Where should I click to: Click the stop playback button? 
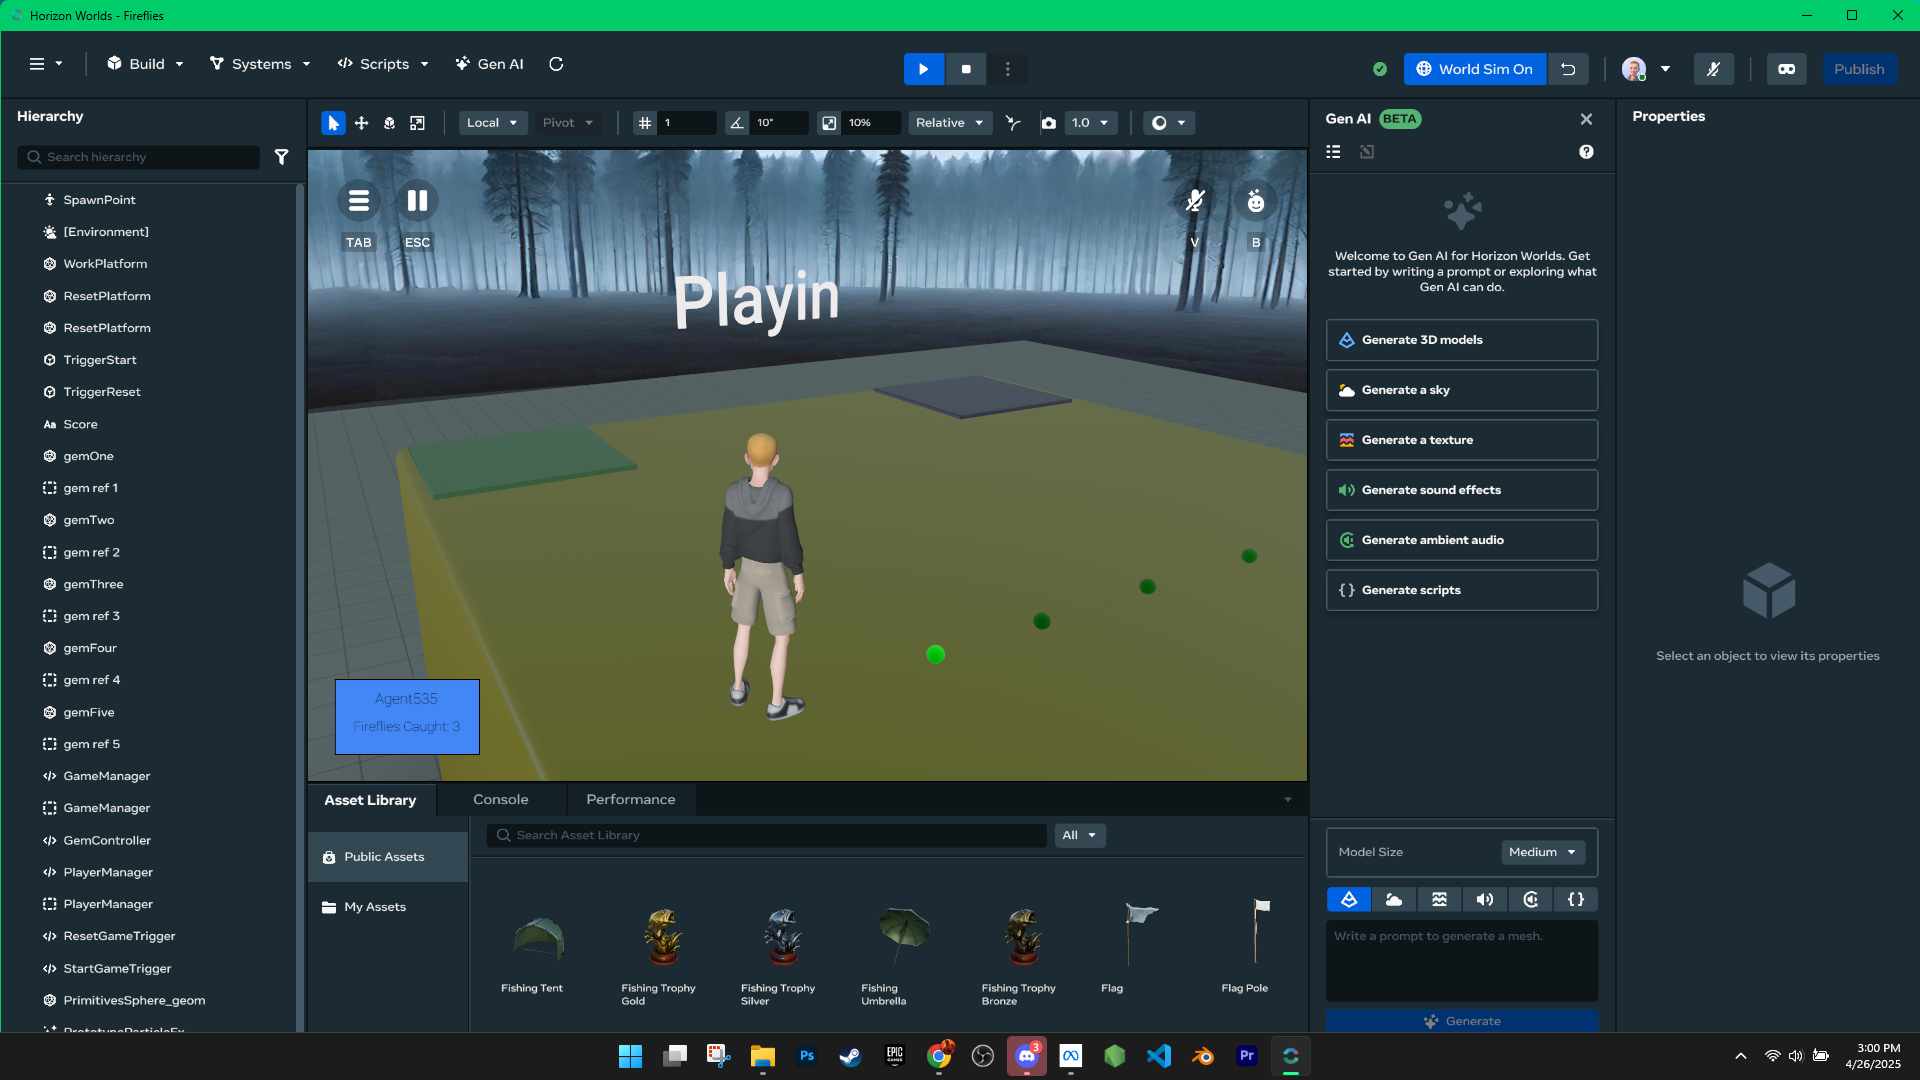pos(966,69)
